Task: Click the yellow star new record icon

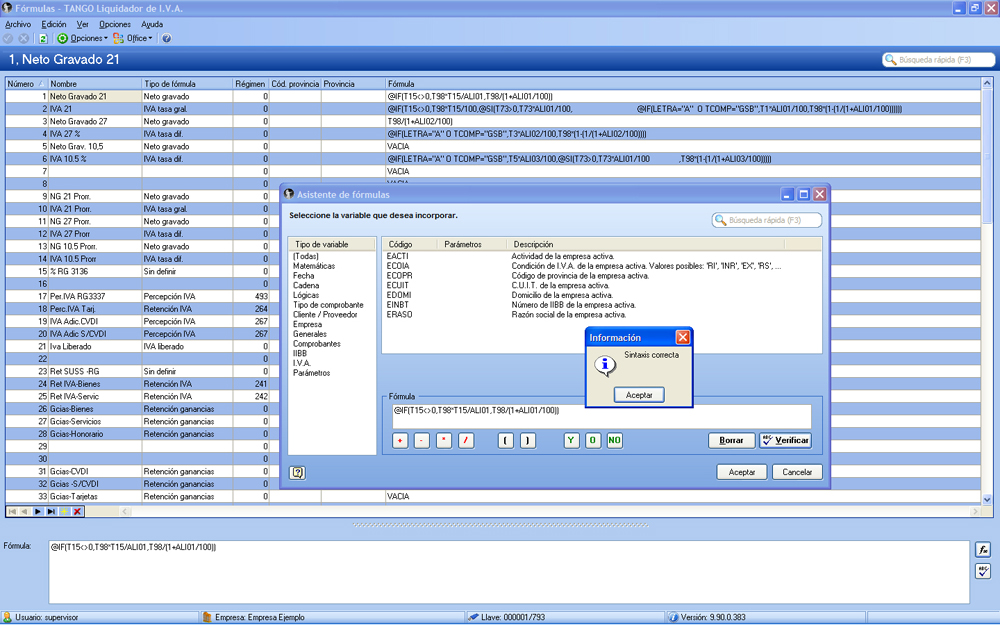Action: click(x=64, y=511)
